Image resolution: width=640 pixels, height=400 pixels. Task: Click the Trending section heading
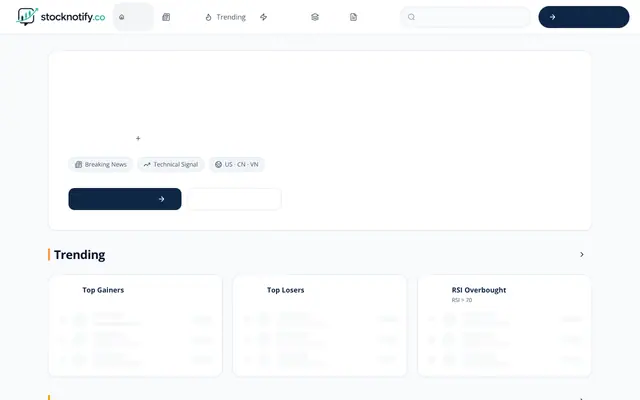[80, 254]
